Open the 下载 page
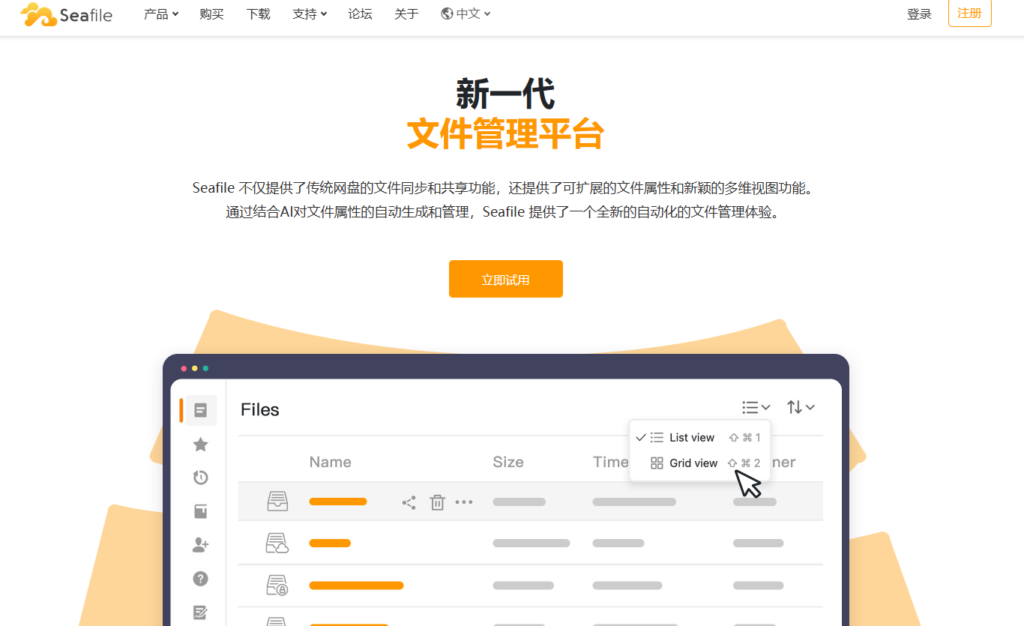1024x626 pixels. pyautogui.click(x=258, y=14)
